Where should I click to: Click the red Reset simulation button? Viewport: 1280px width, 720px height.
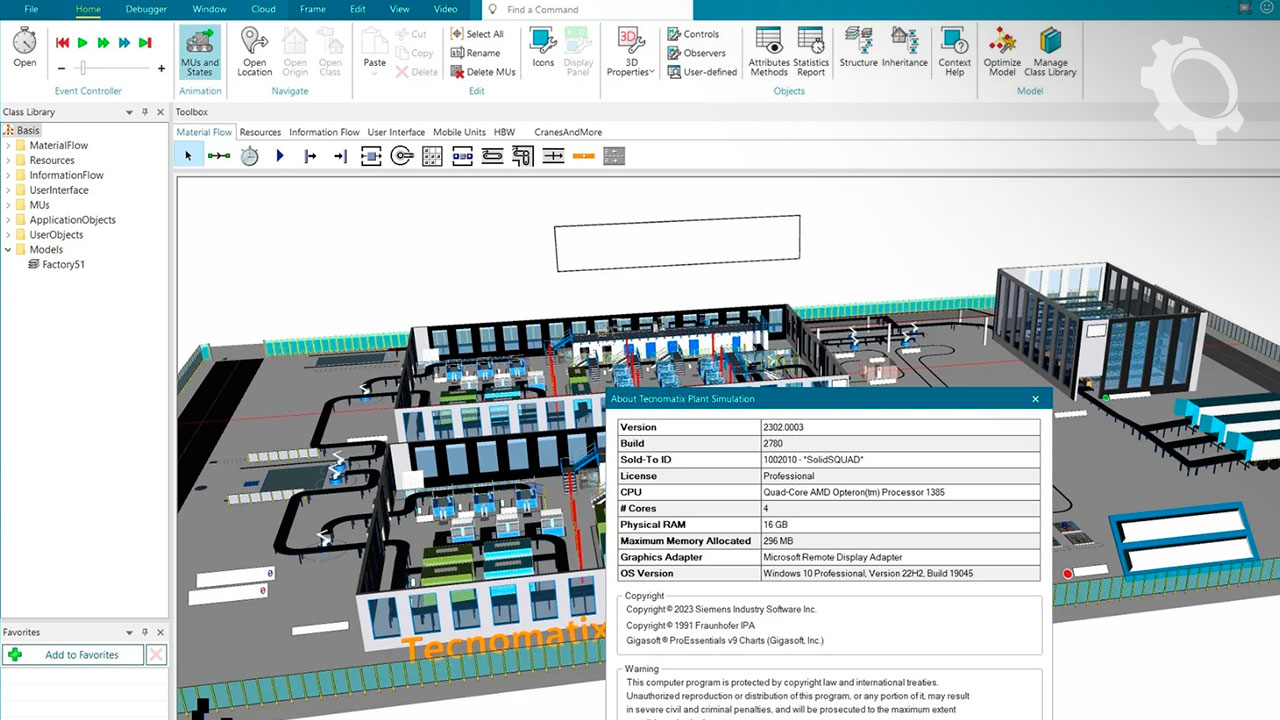pyautogui.click(x=62, y=43)
